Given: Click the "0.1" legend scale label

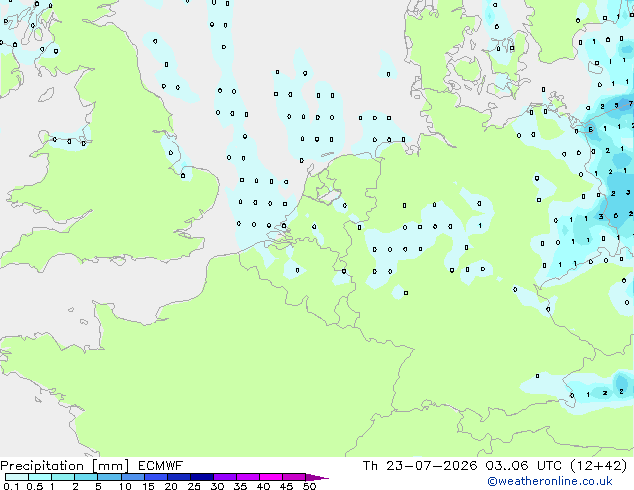Looking at the screenshot, I should (x=12, y=486).
